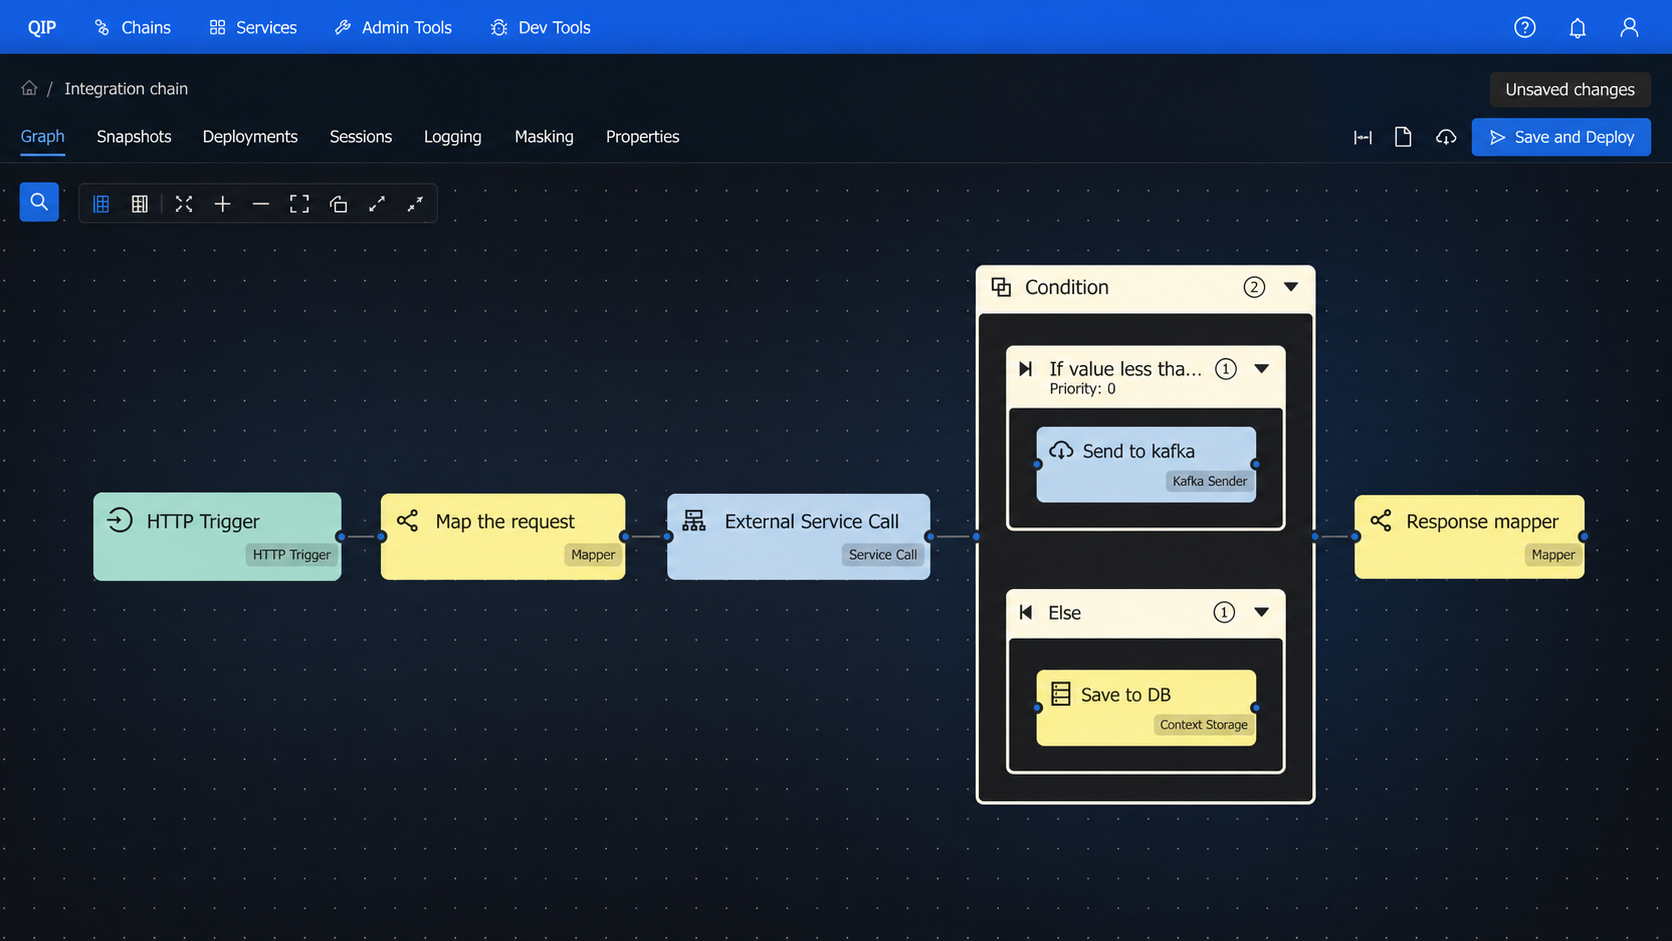Open the notifications bell
Screen dimensions: 1672x941
click(1577, 28)
